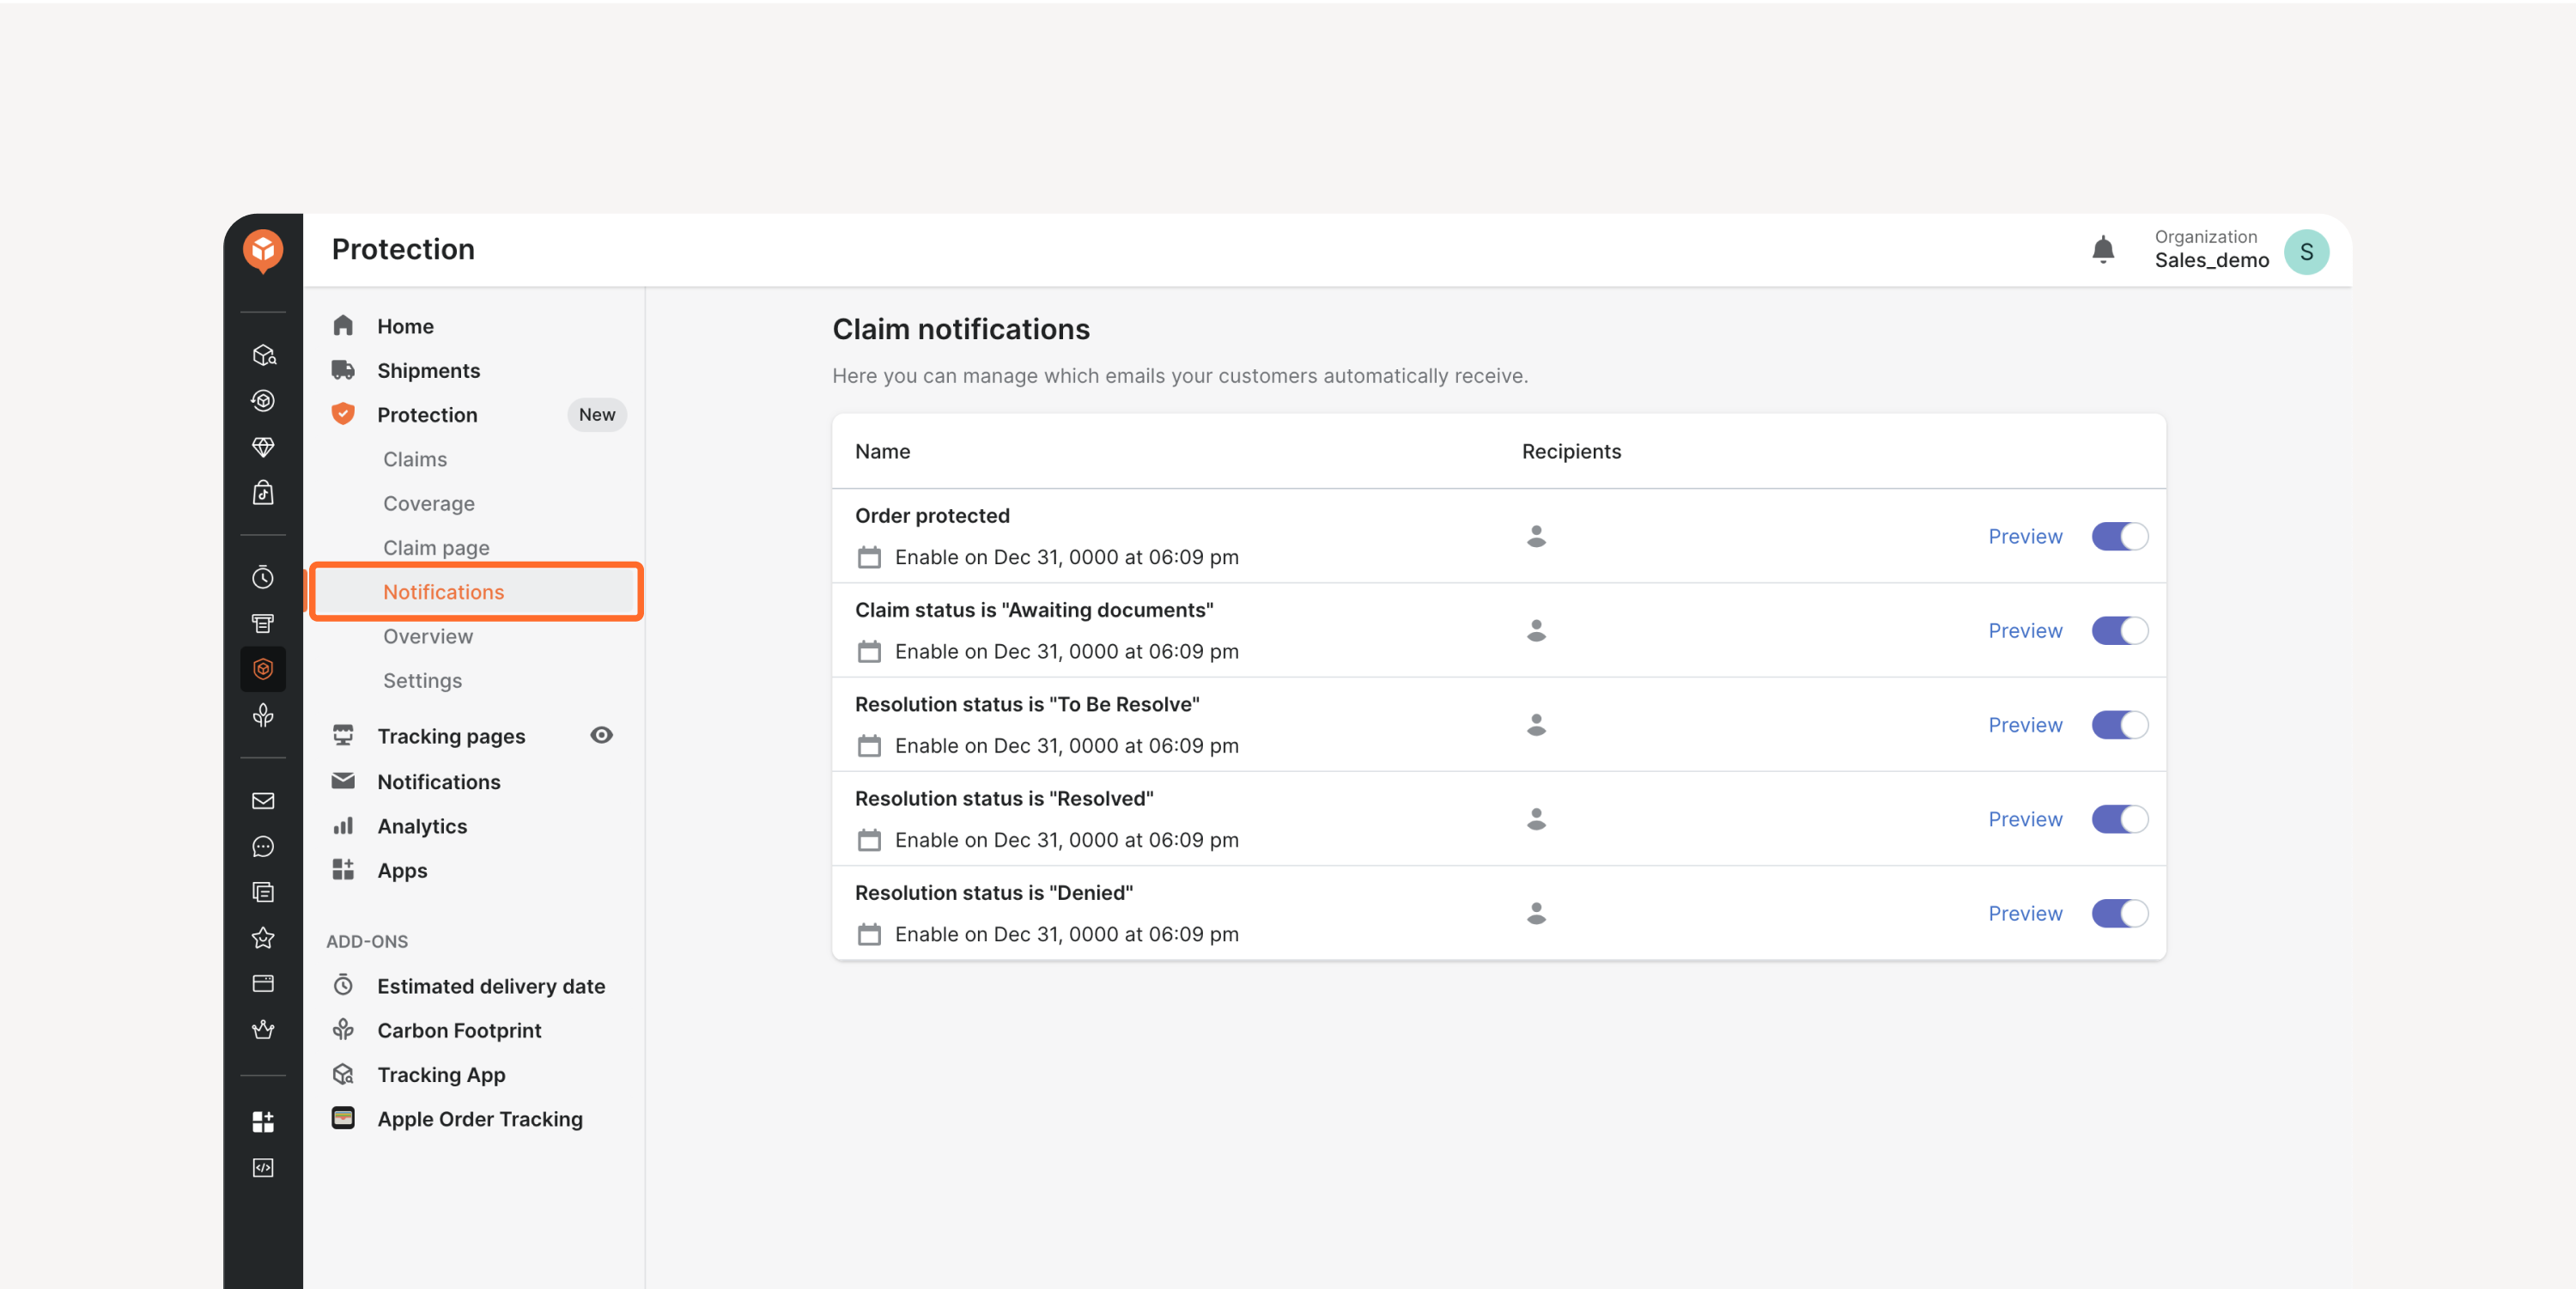Open the package tracking search icon in dark sidebar

pyautogui.click(x=263, y=355)
